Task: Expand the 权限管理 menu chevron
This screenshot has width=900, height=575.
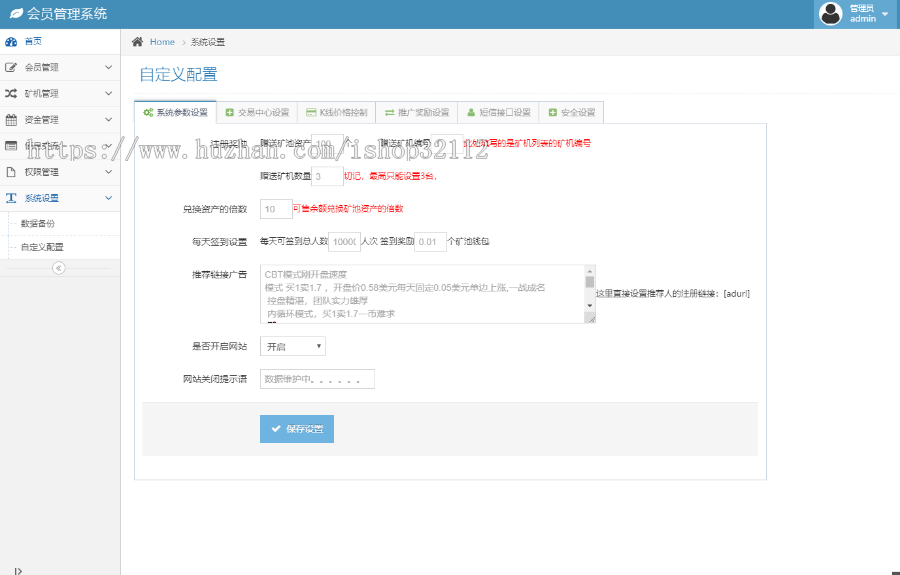Action: [x=108, y=172]
